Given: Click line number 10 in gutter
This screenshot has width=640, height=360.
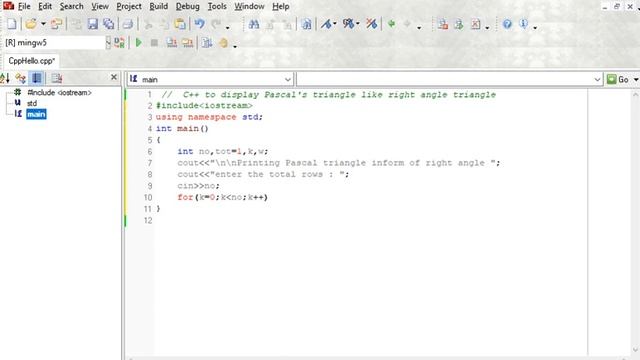Looking at the screenshot, I should tap(147, 198).
